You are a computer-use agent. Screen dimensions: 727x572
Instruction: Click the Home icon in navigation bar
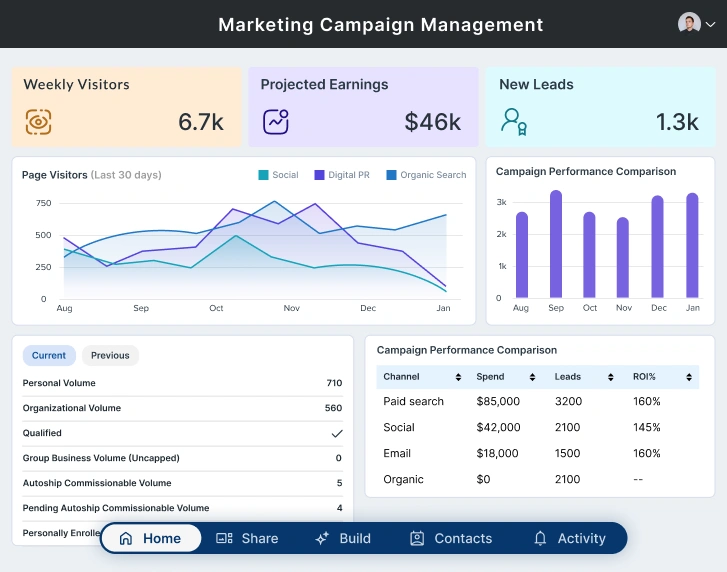[x=126, y=538]
